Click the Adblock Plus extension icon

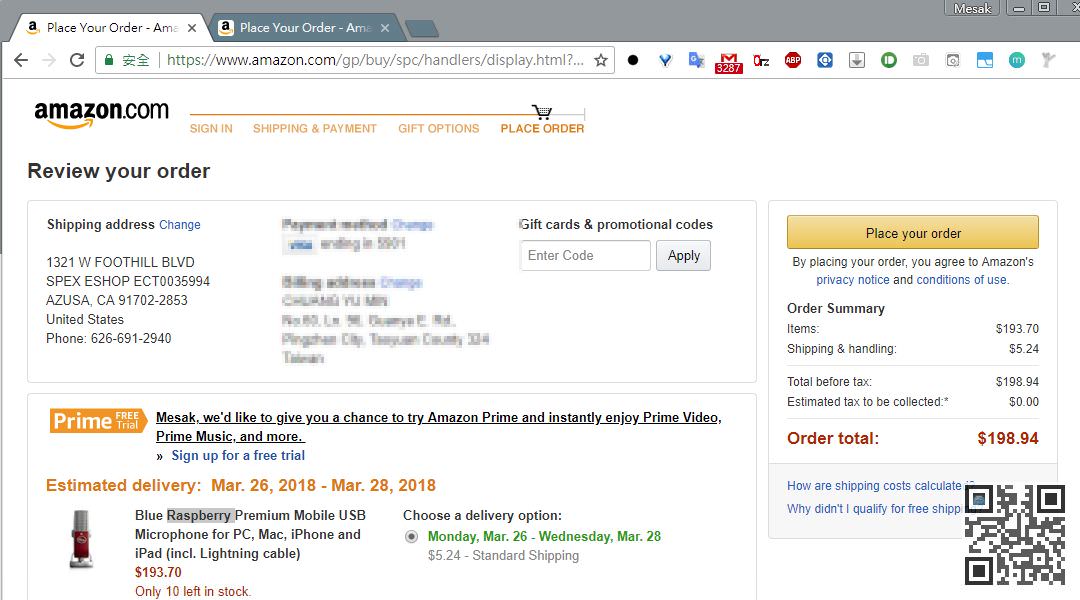pyautogui.click(x=793, y=60)
